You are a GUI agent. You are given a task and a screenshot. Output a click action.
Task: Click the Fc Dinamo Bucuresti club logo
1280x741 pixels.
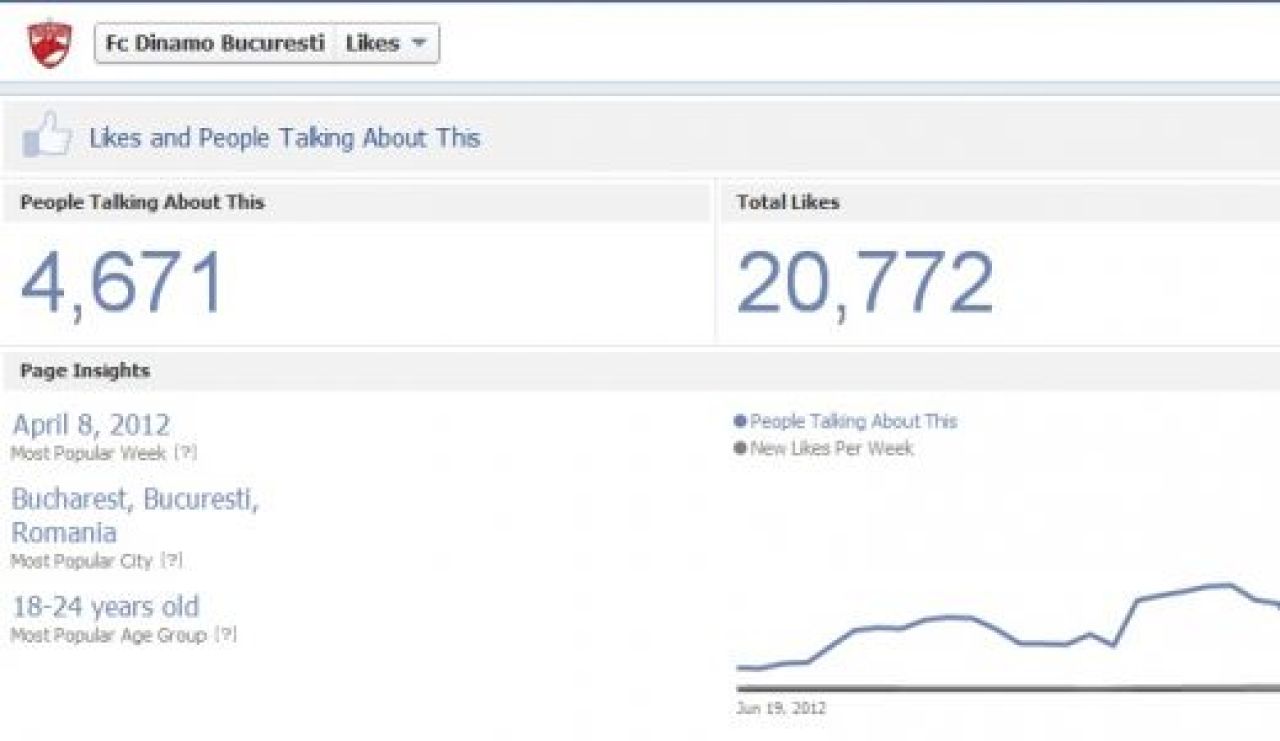tap(49, 44)
